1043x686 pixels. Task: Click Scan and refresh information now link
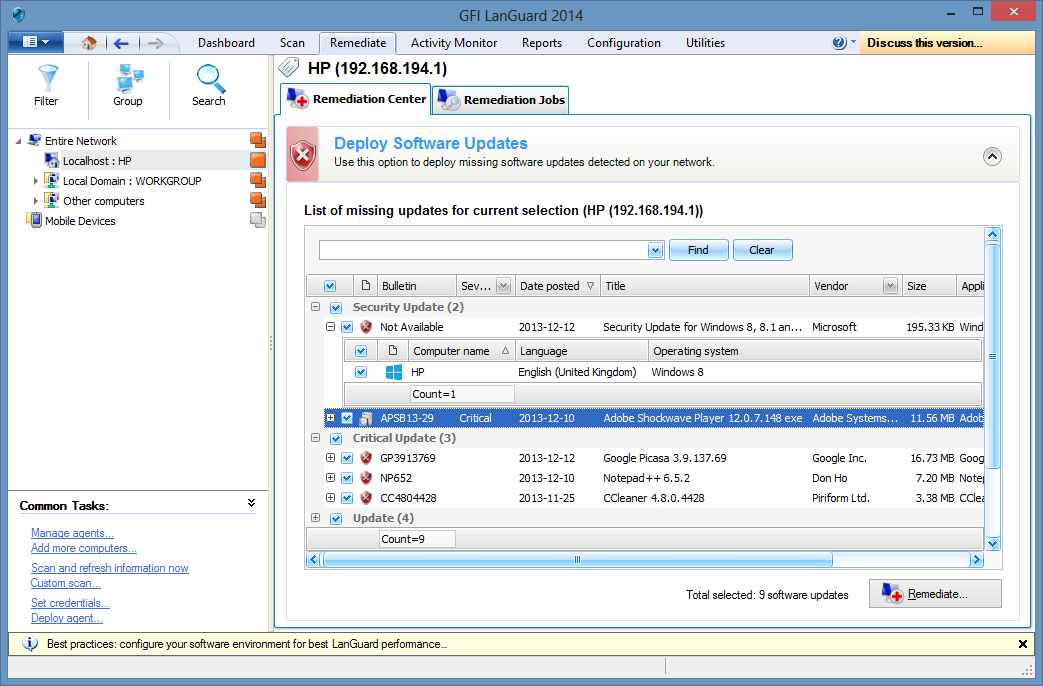point(110,568)
